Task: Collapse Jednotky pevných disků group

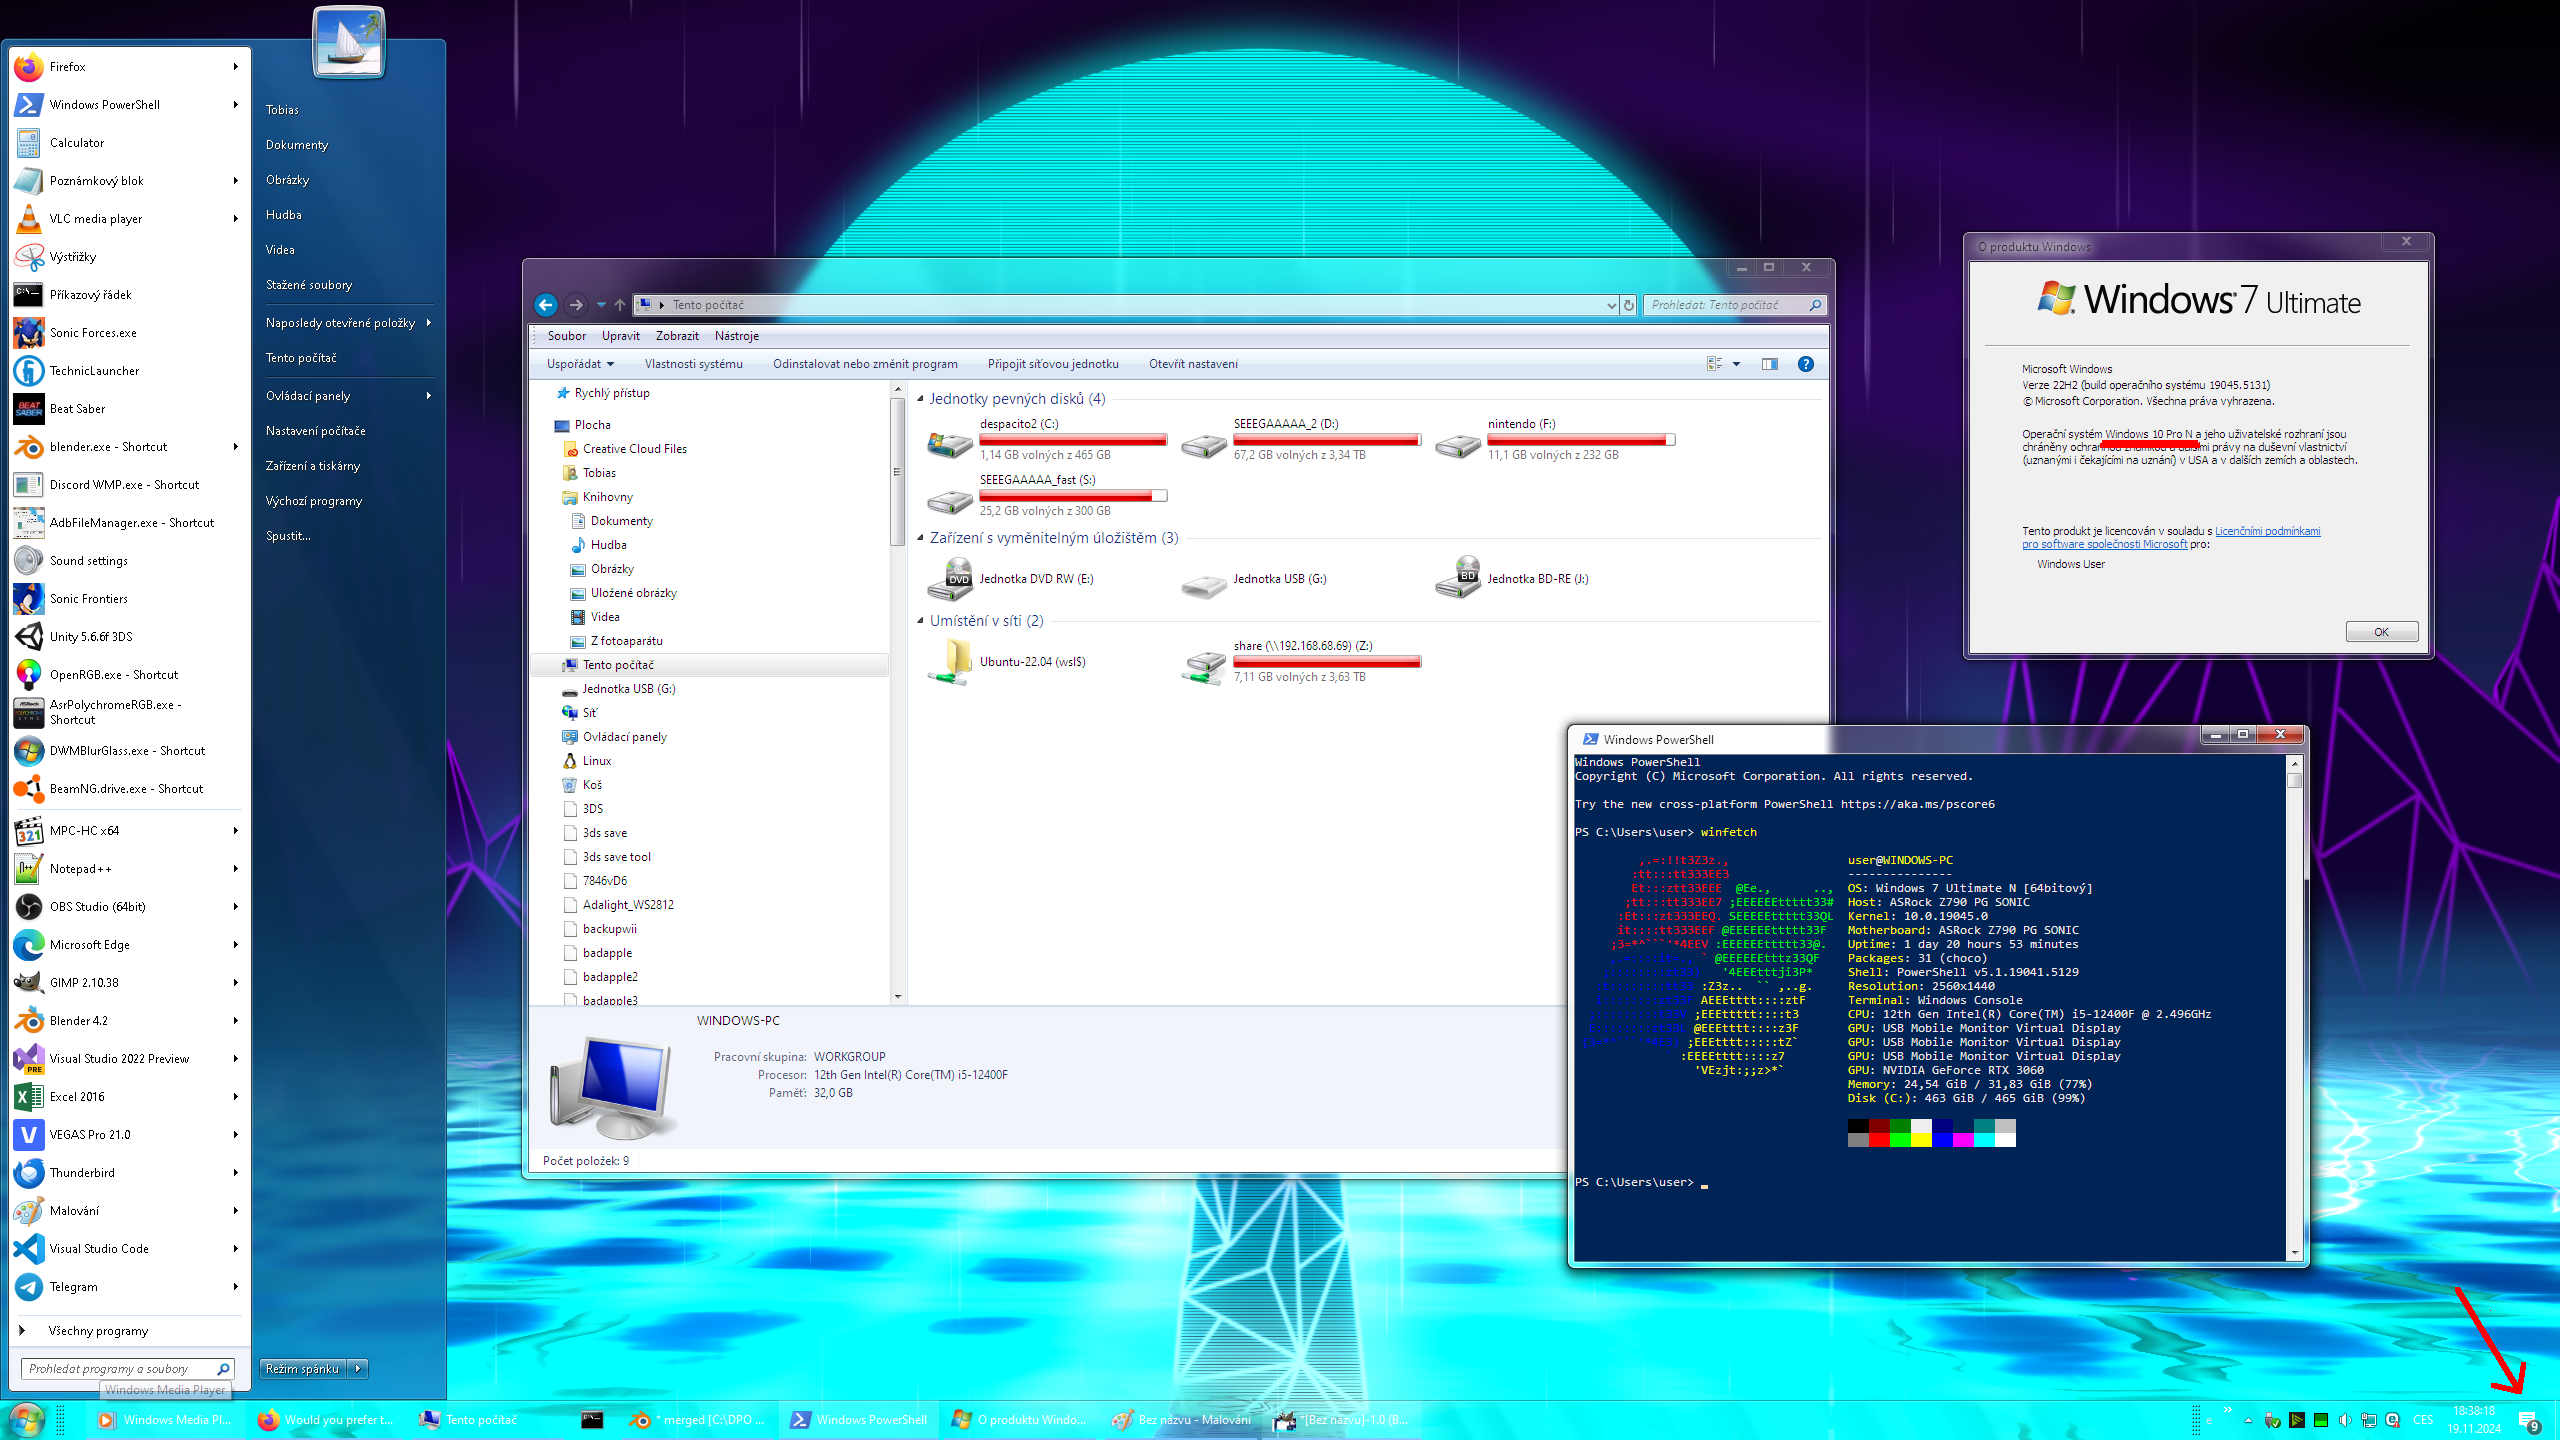Action: coord(920,399)
